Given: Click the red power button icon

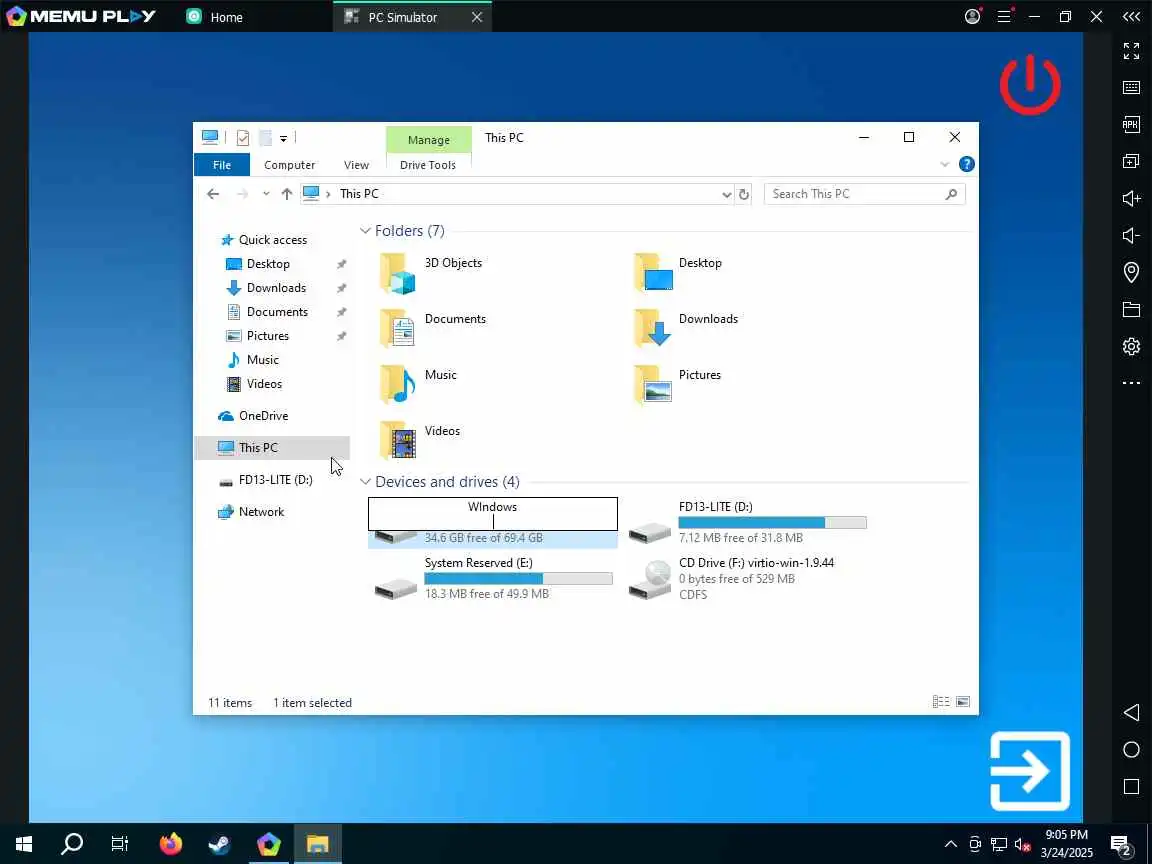Looking at the screenshot, I should point(1029,84).
